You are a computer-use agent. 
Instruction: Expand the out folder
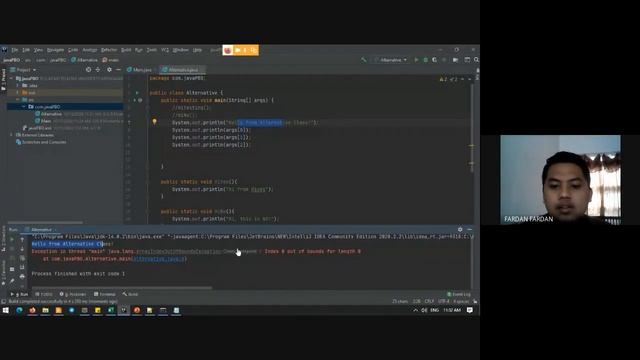[x=18, y=93]
